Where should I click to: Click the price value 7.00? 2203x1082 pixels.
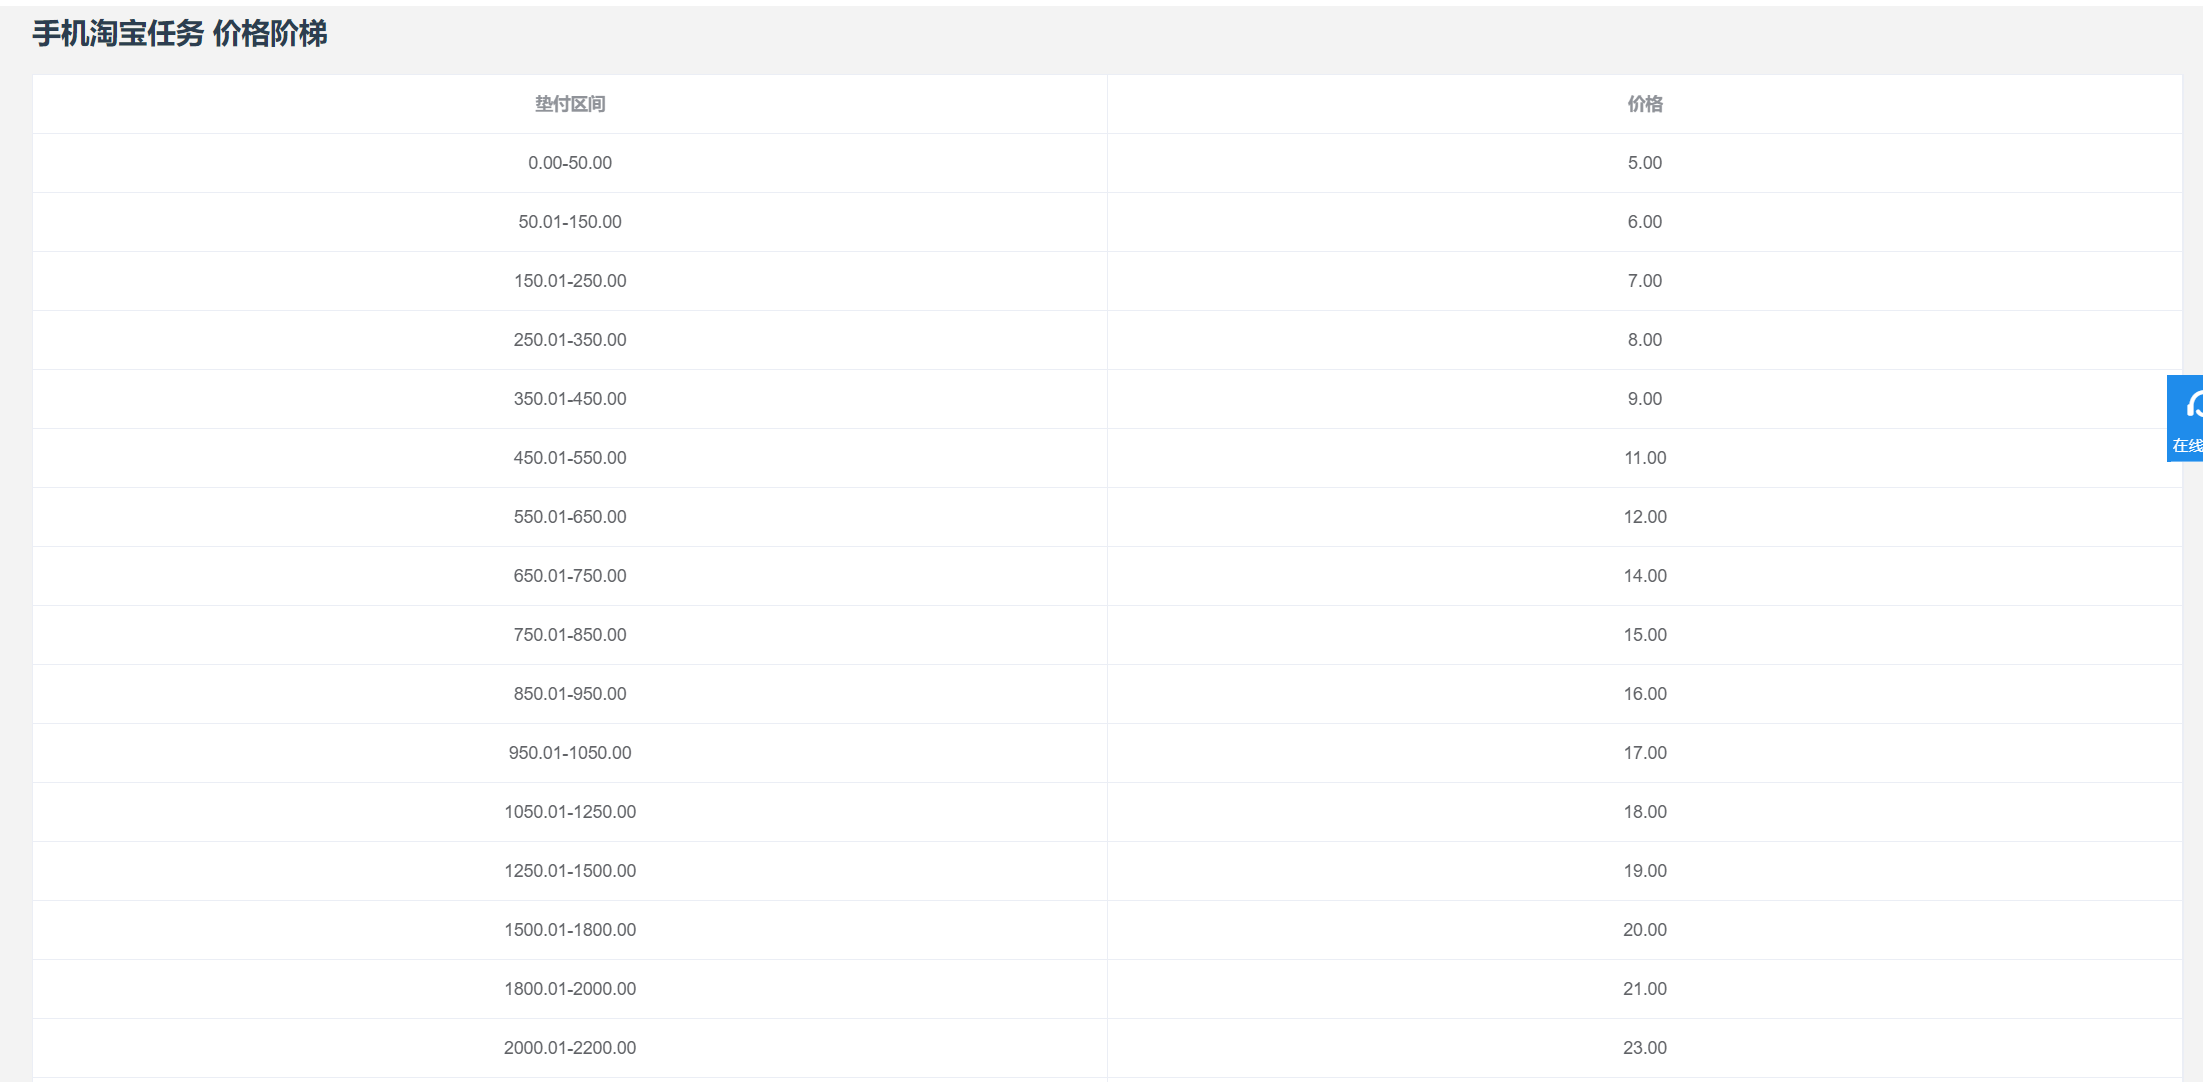(x=1645, y=281)
